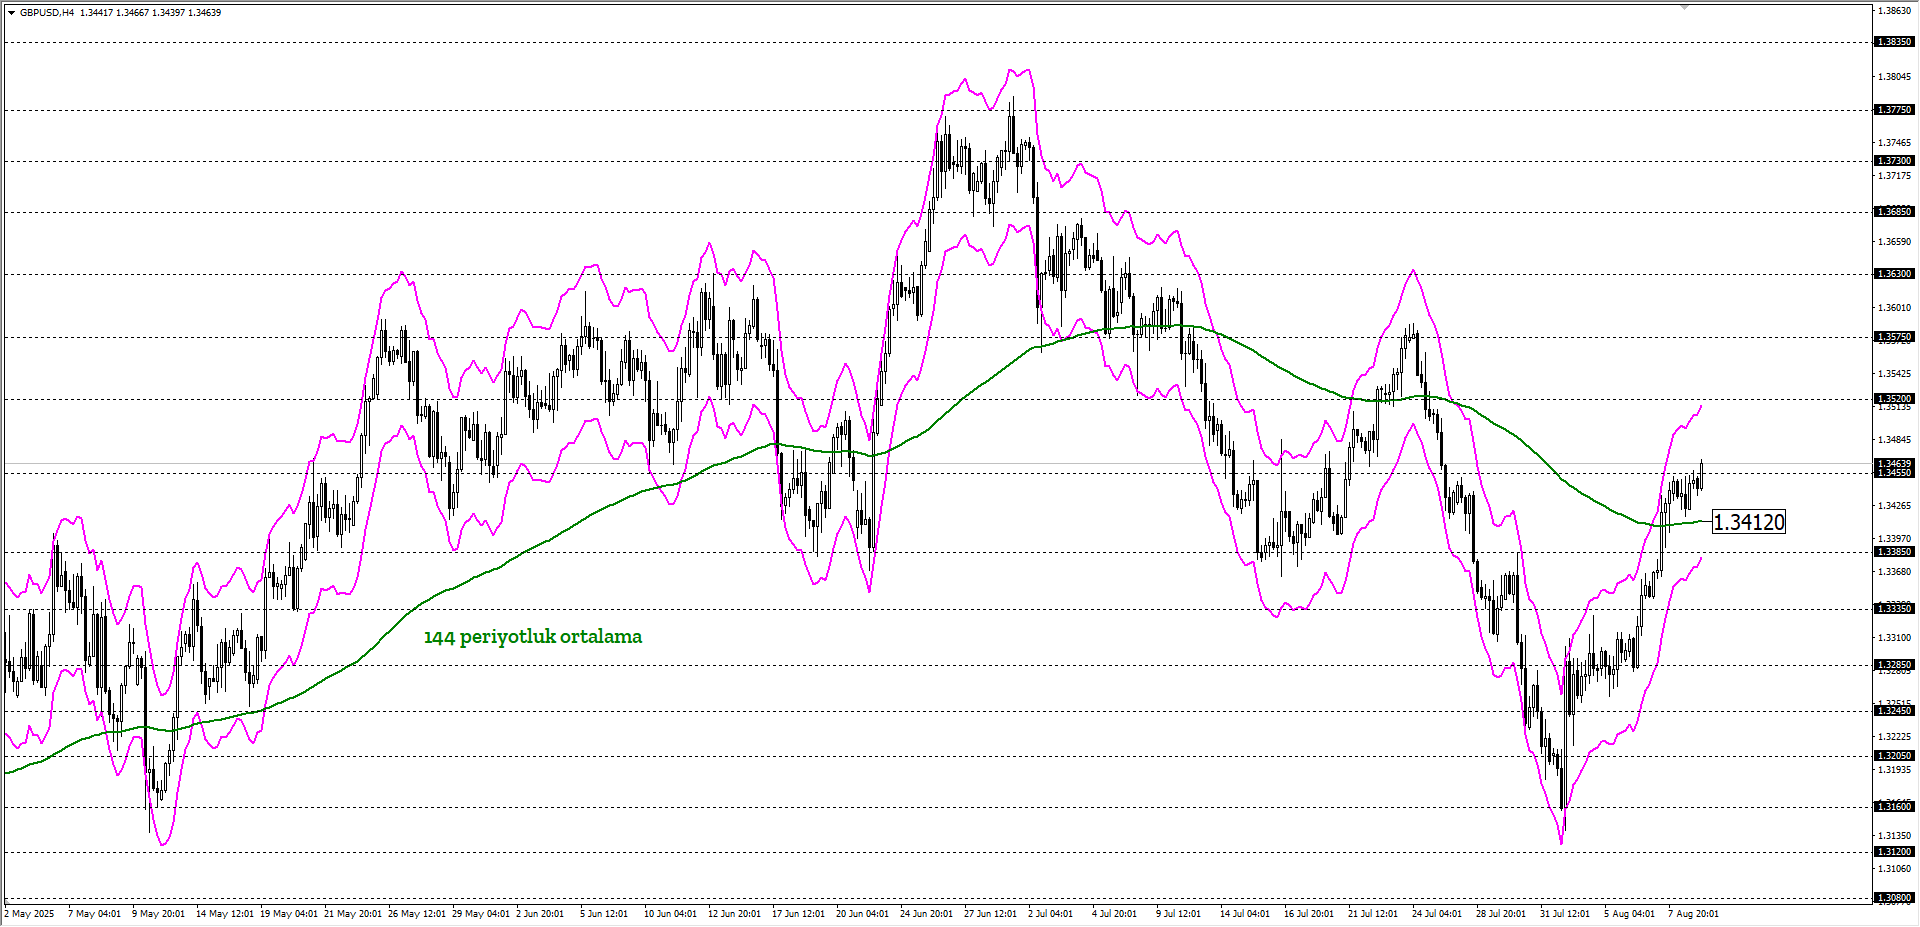The image size is (1920, 927).
Task: Click the '4 Jul 20:01' time axis label
Action: coord(1115,914)
